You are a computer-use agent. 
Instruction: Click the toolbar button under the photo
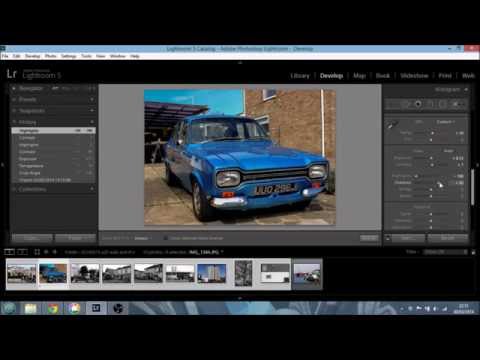click(x=369, y=238)
